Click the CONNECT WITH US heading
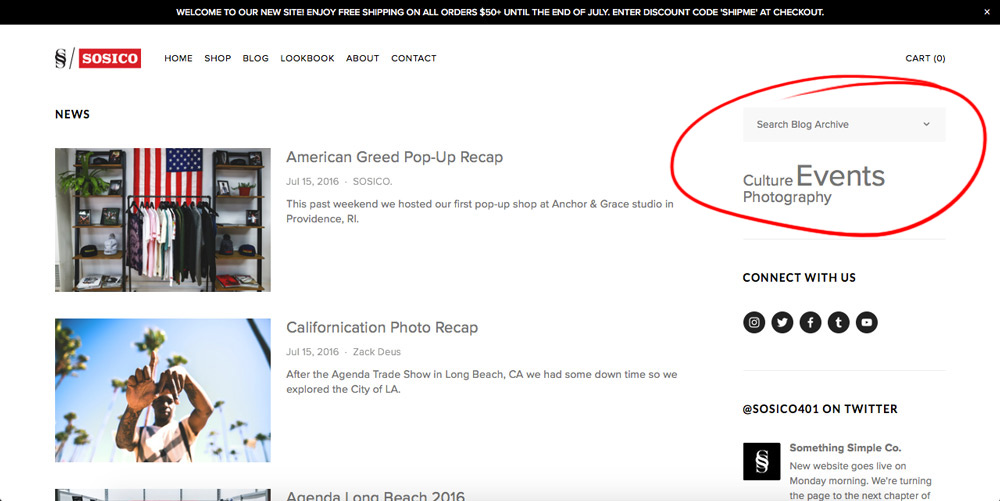Viewport: 1000px width, 501px height. (799, 278)
